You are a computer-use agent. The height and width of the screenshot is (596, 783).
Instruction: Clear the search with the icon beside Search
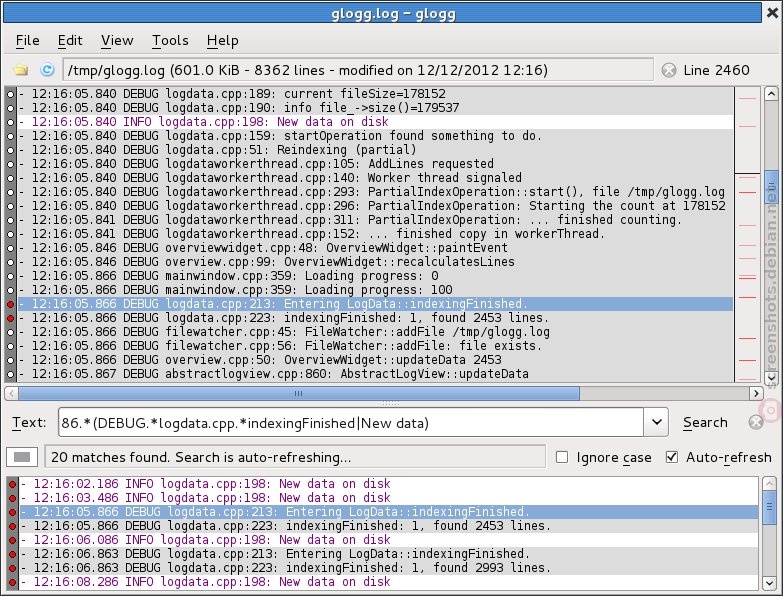coord(756,422)
